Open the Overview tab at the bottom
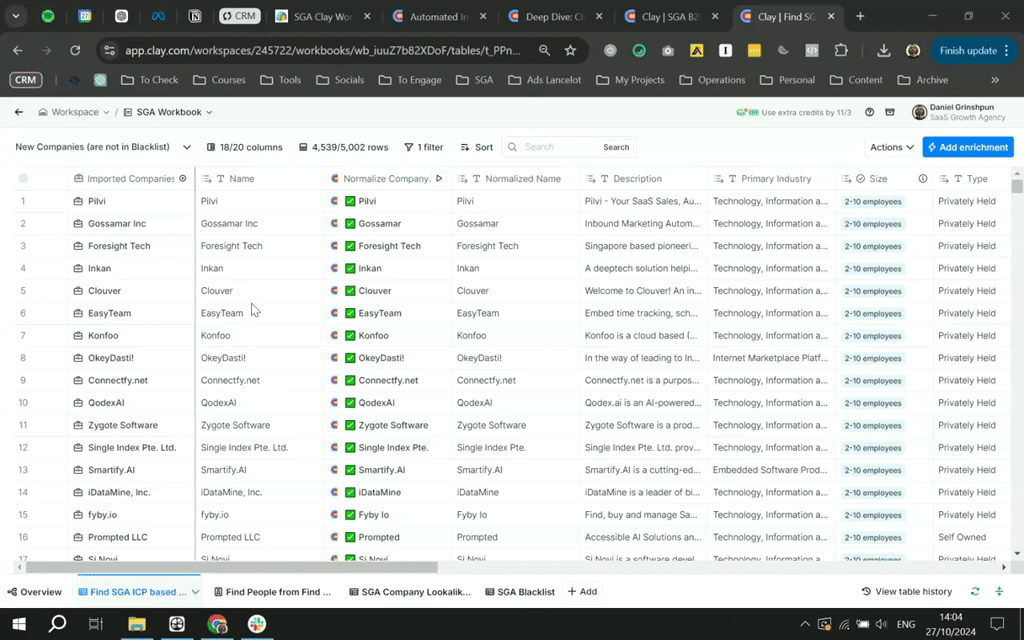The image size is (1024, 640). 34,592
